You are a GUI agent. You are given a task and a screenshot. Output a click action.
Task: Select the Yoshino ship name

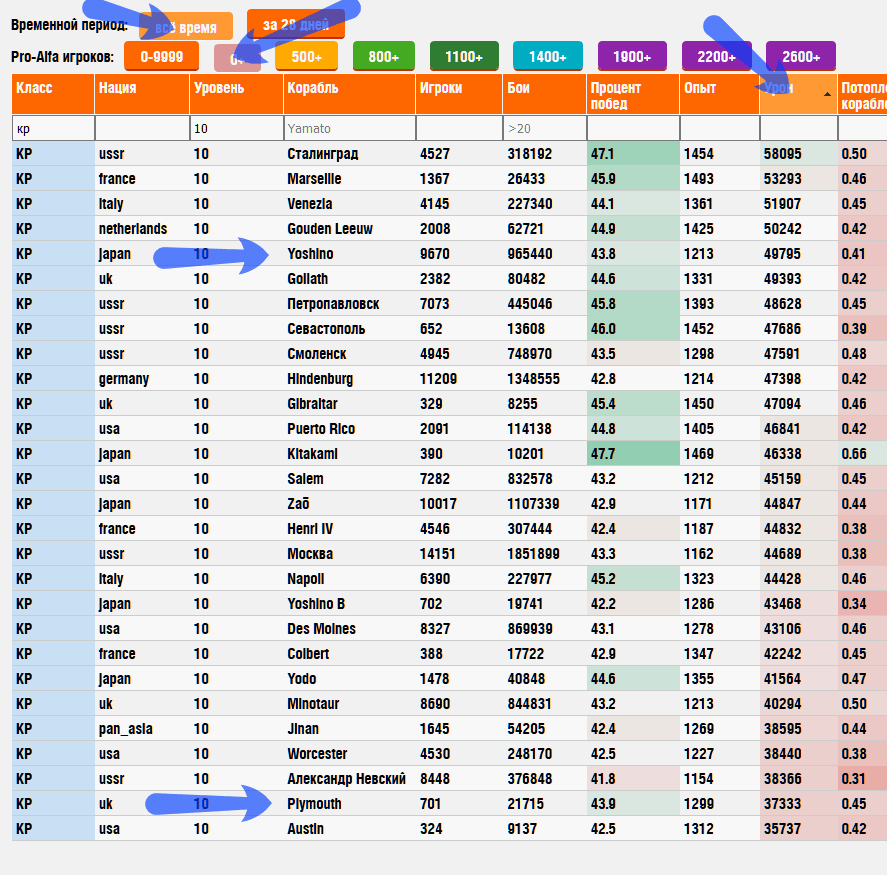pyautogui.click(x=310, y=253)
